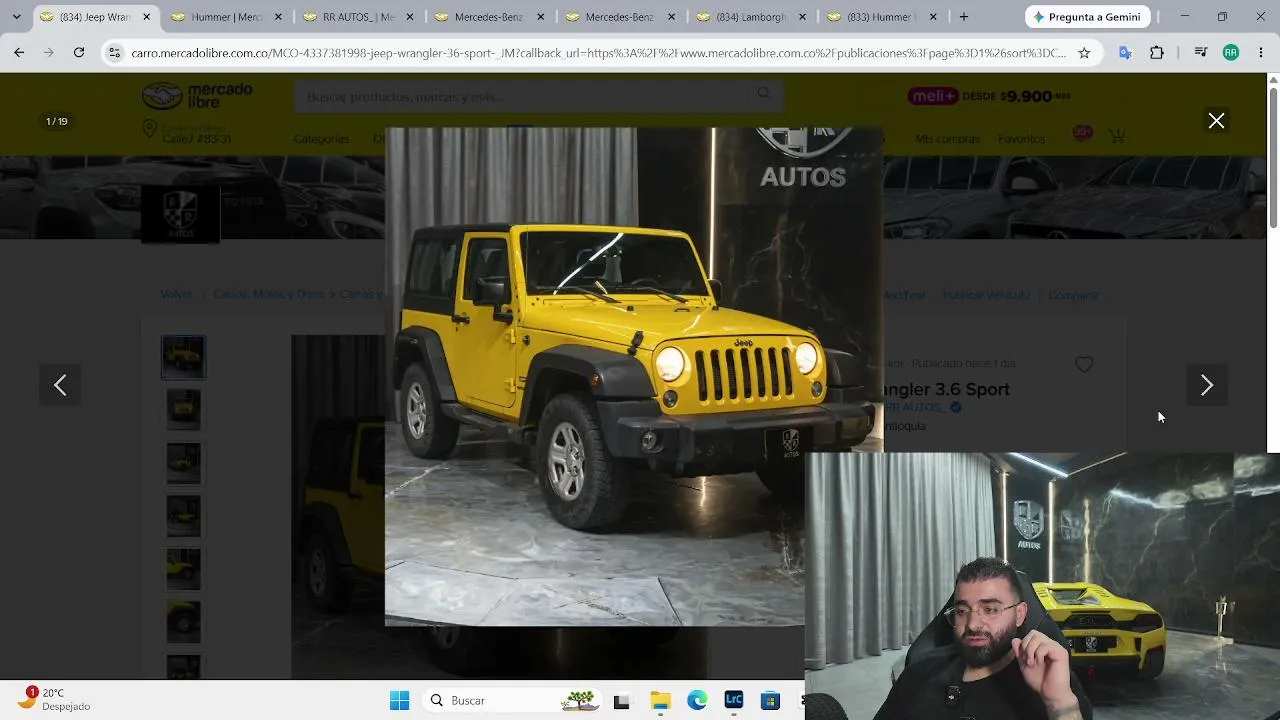Open the notifications bell with badge
The width and height of the screenshot is (1280, 720).
tap(1081, 135)
